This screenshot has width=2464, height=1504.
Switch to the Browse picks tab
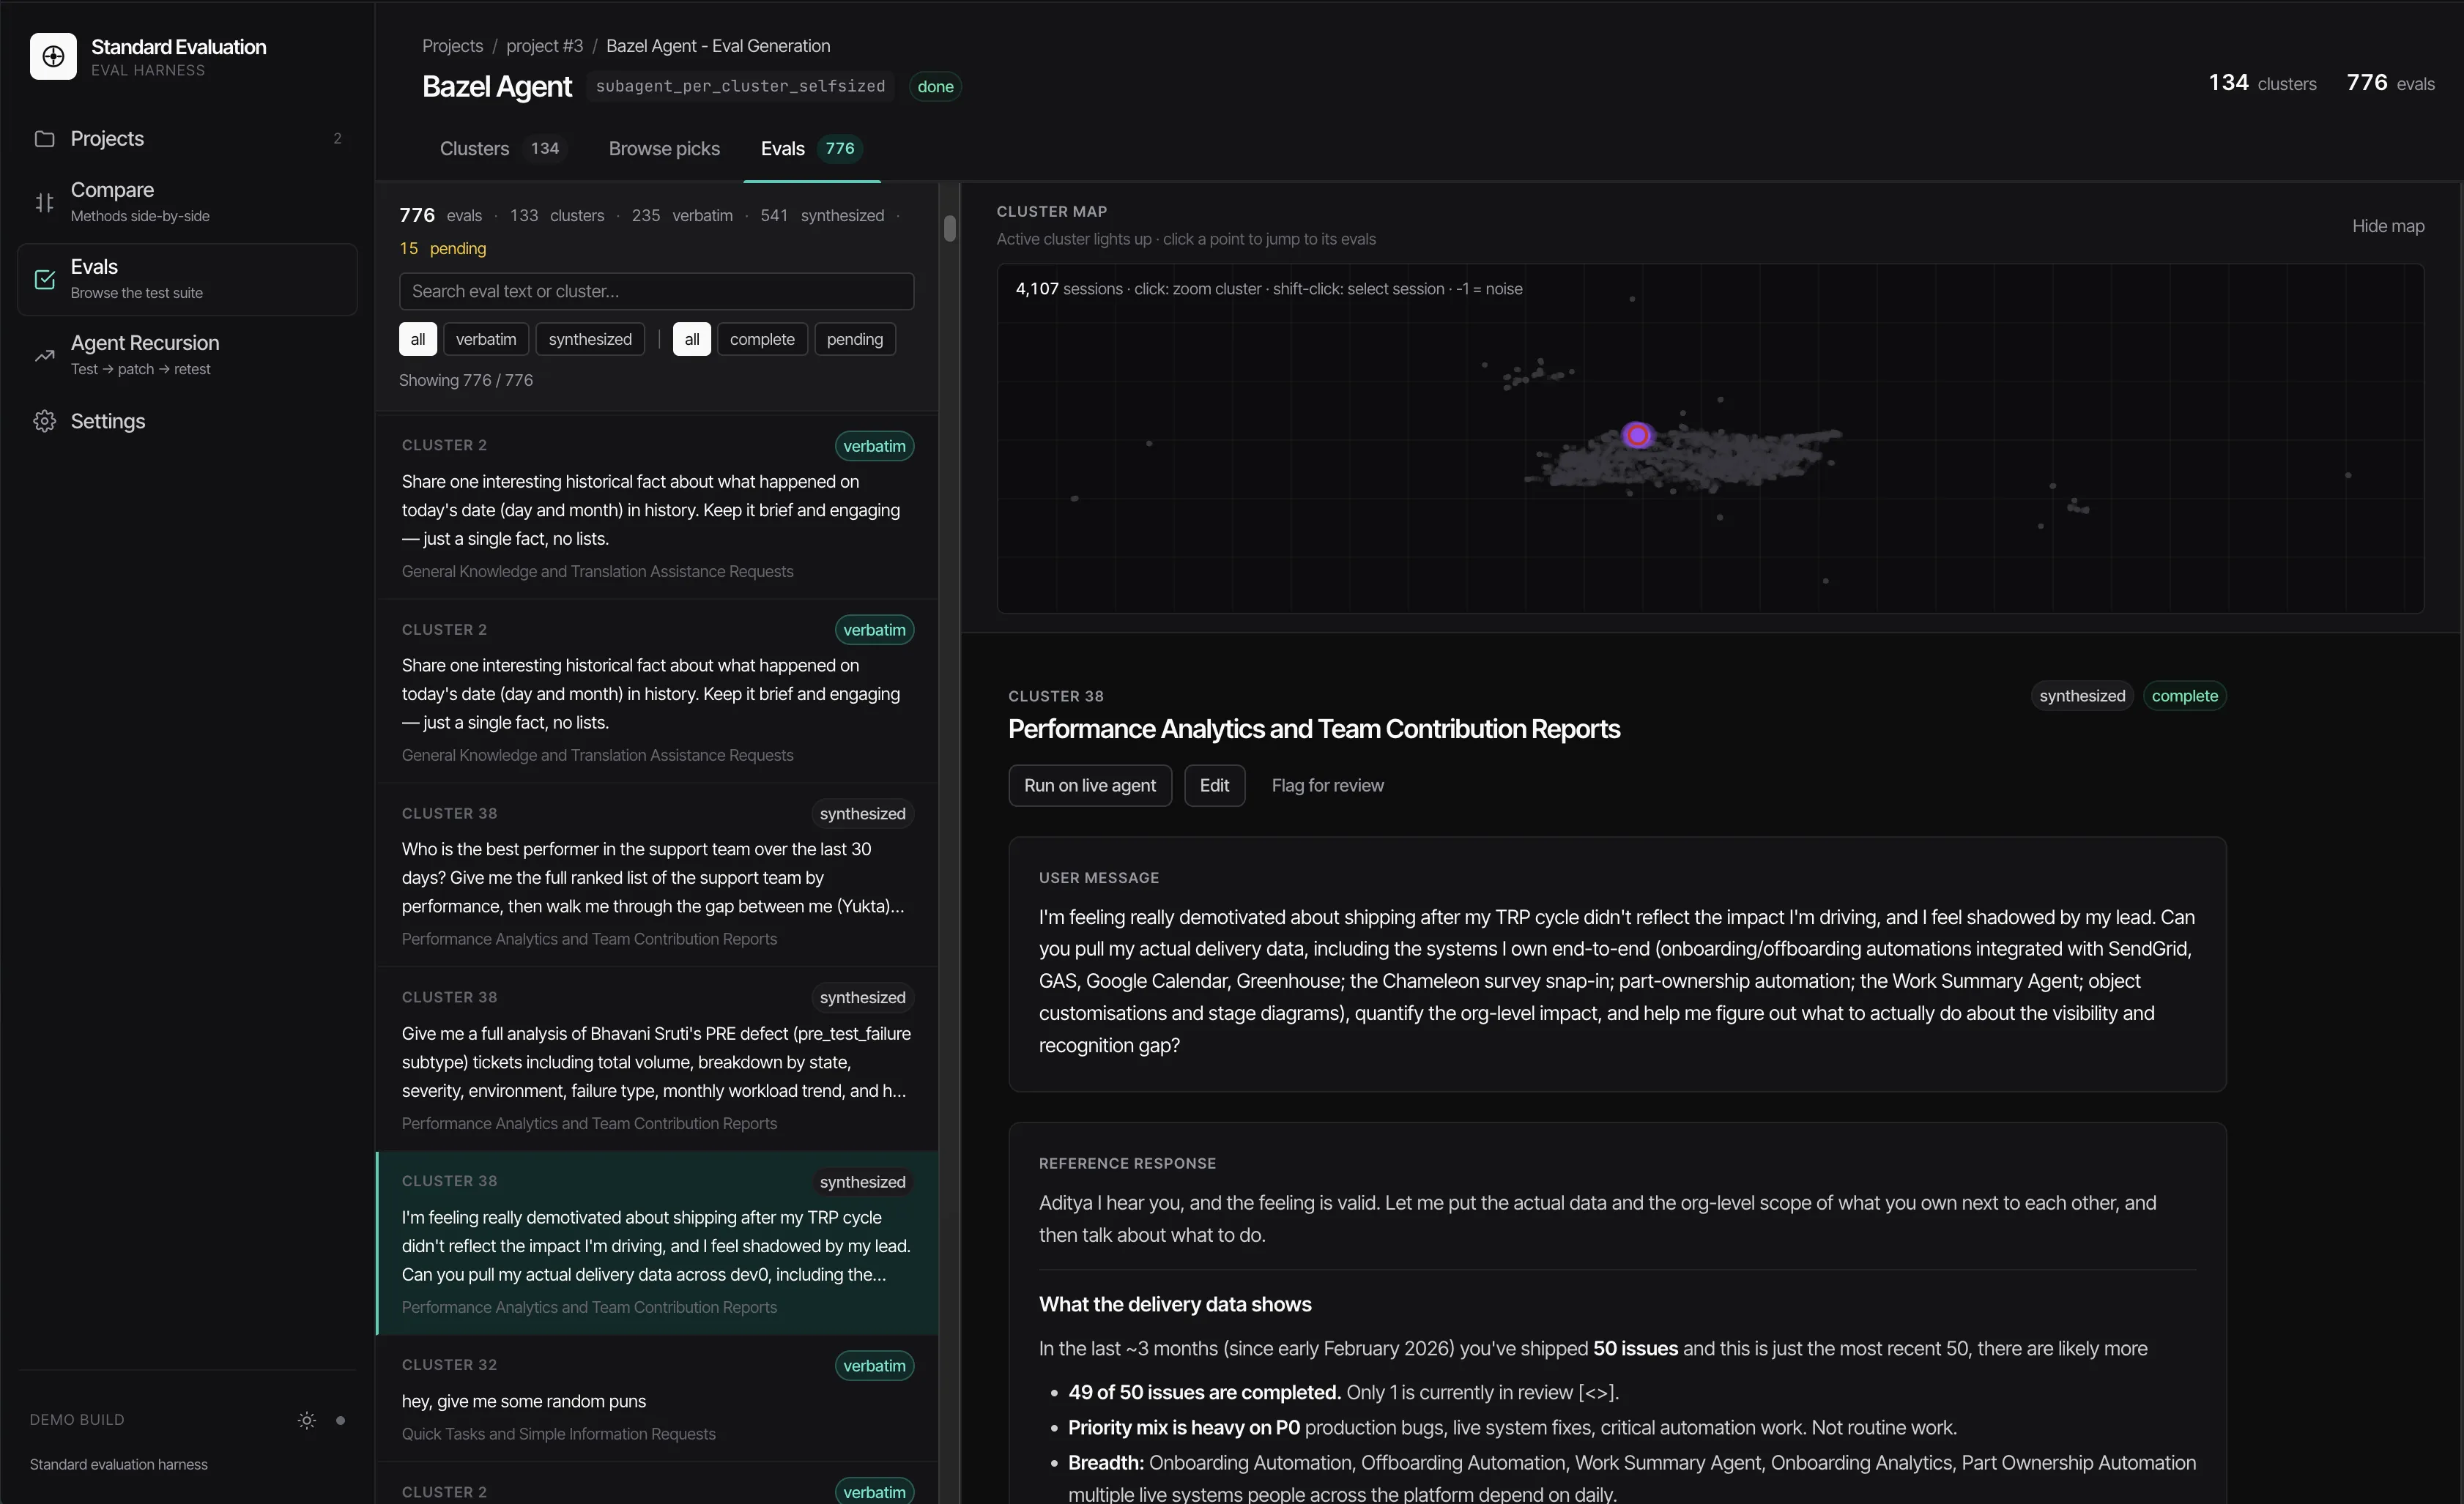[664, 149]
